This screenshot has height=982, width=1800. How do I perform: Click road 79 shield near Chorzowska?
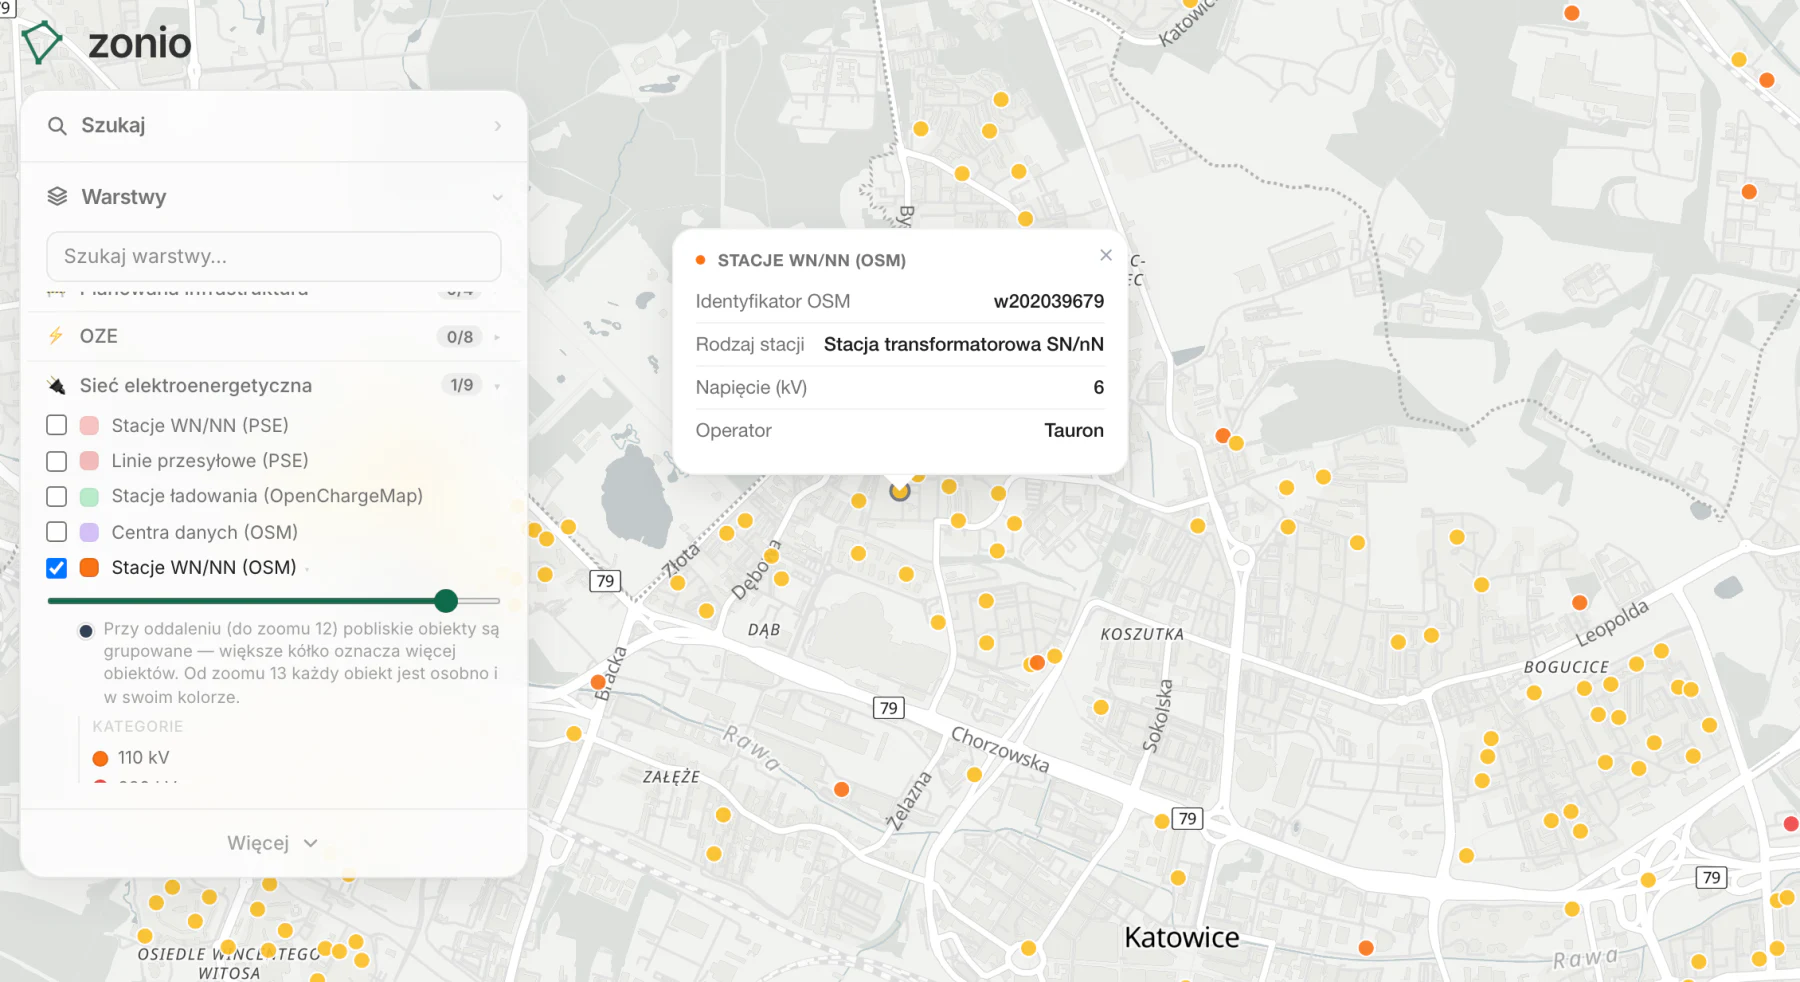pos(888,708)
